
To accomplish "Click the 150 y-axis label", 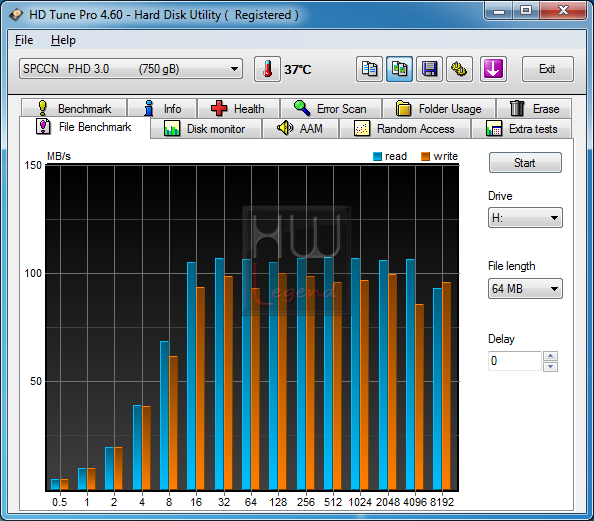I will (x=33, y=165).
